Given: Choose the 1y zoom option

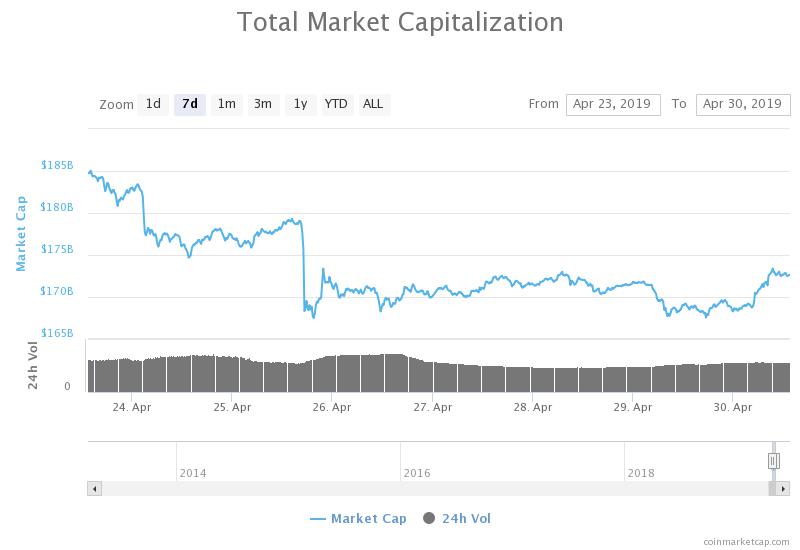Looking at the screenshot, I should (x=301, y=105).
